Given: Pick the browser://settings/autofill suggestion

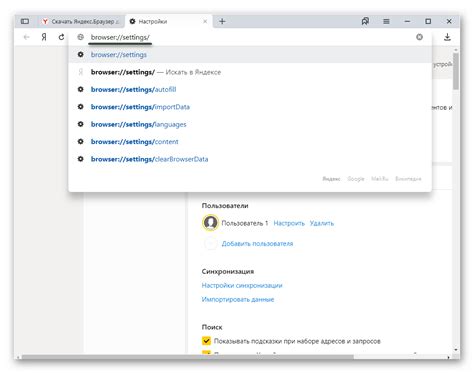Looking at the screenshot, I should tap(250, 89).
